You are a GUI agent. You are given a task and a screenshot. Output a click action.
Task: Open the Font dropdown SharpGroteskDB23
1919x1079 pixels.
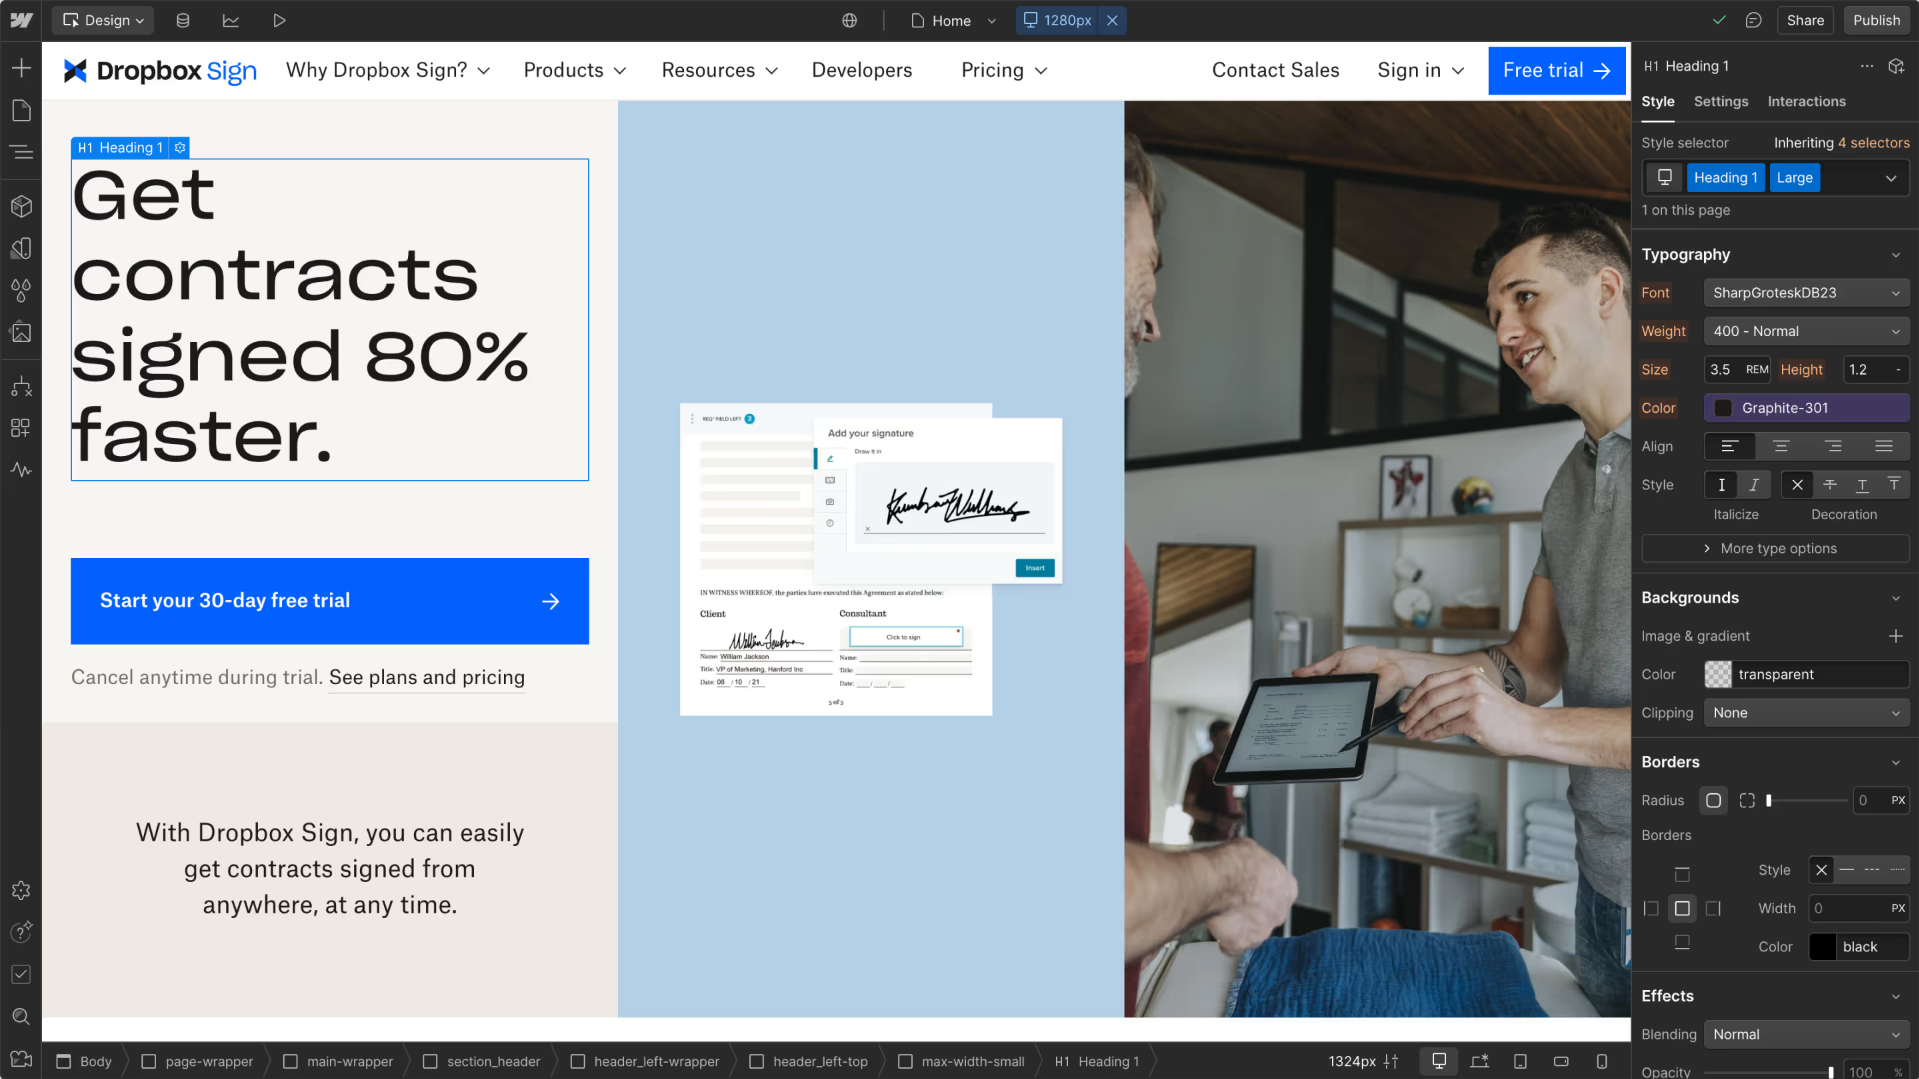pyautogui.click(x=1805, y=293)
